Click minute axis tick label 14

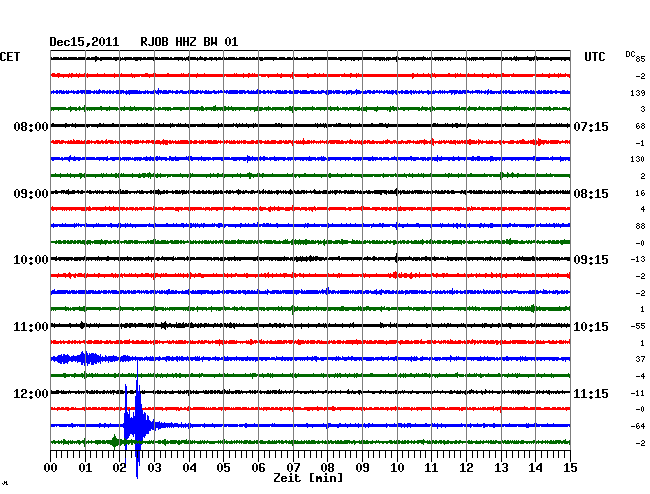point(535,468)
